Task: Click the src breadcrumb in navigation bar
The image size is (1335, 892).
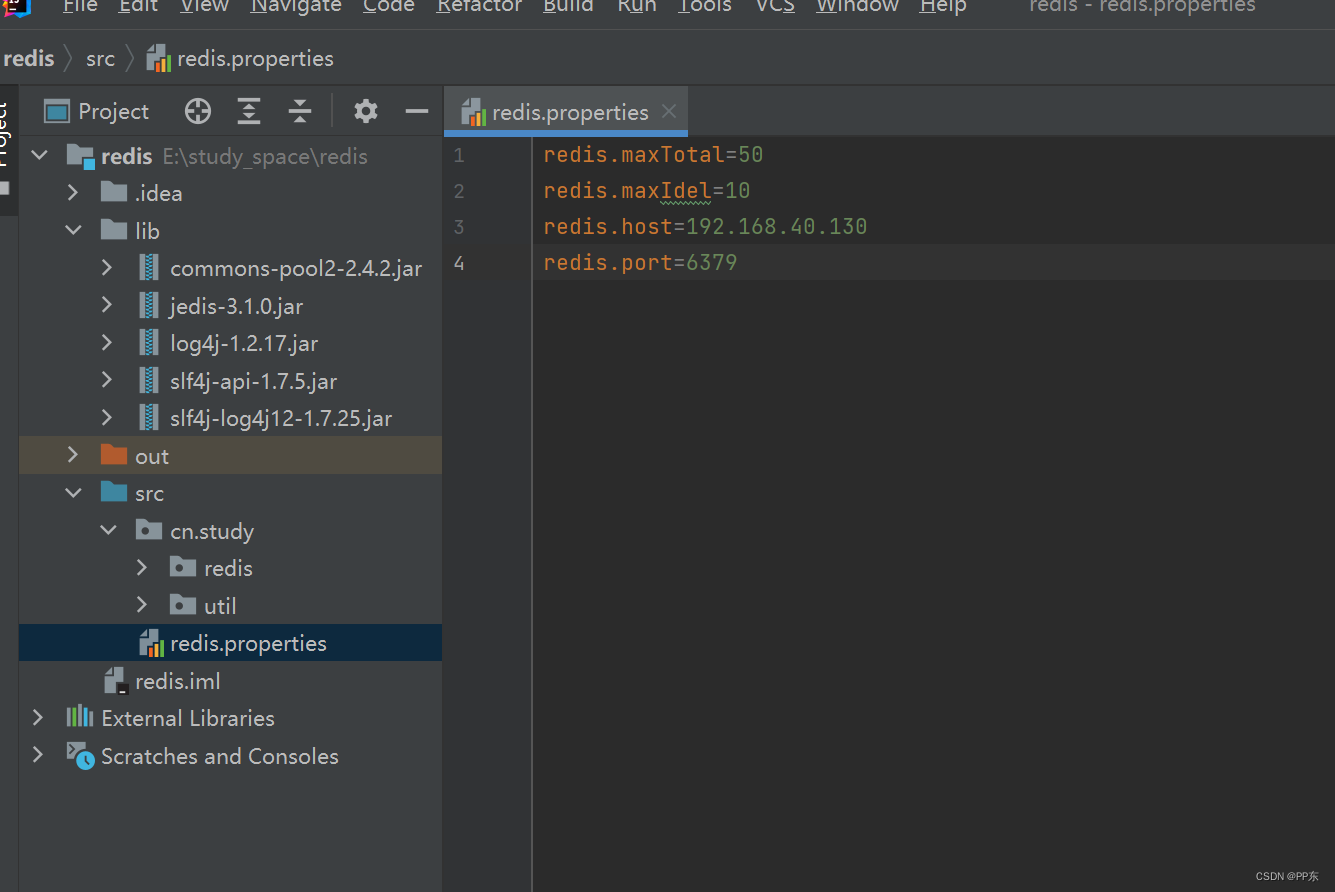Action: [100, 58]
